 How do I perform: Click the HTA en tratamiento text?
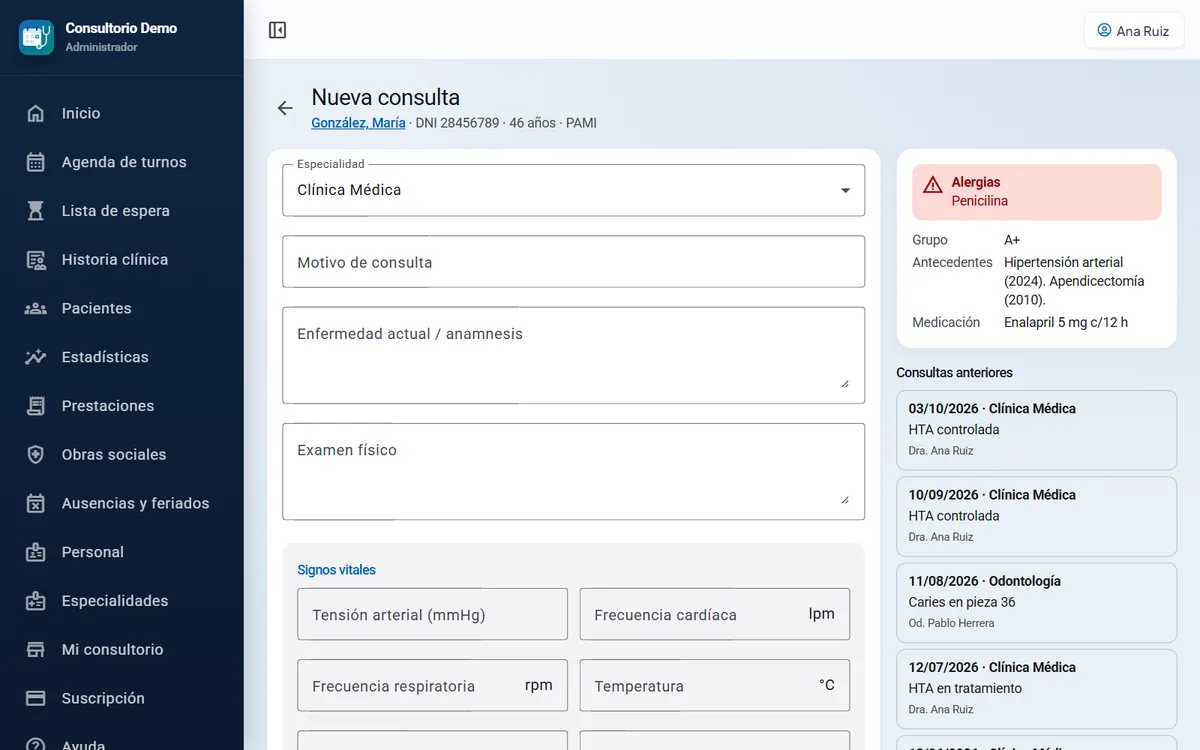point(965,688)
